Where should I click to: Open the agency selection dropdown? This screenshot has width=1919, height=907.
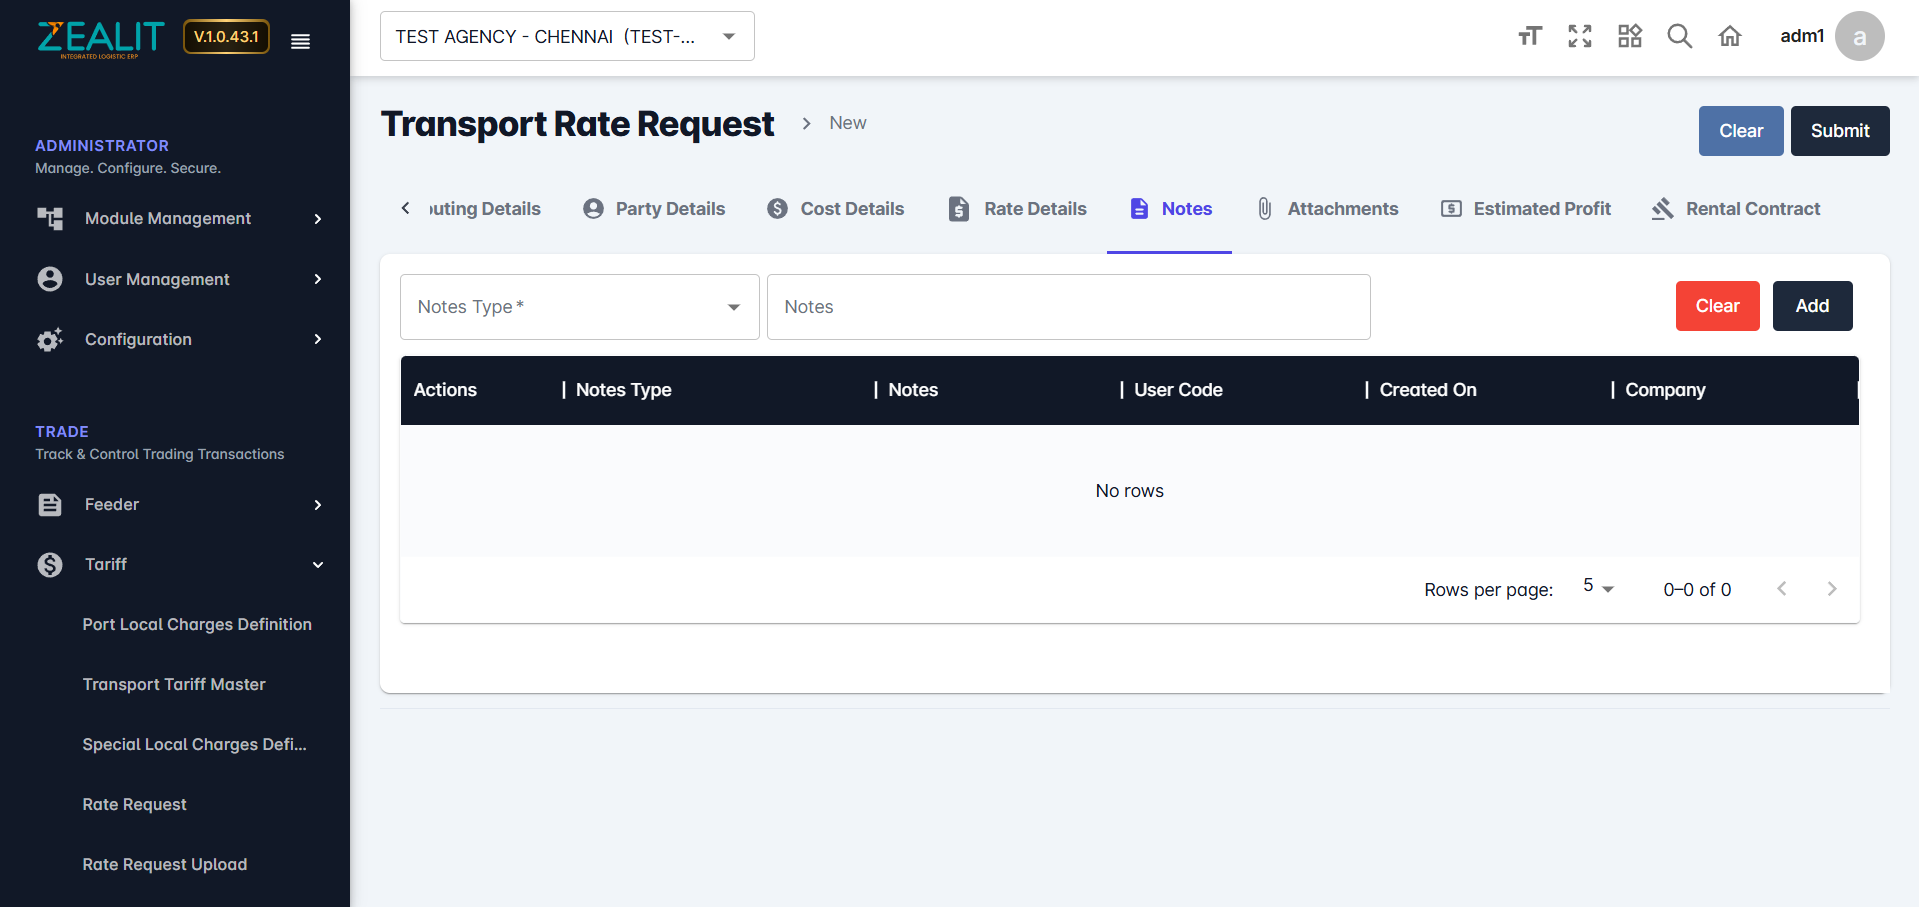click(x=567, y=37)
